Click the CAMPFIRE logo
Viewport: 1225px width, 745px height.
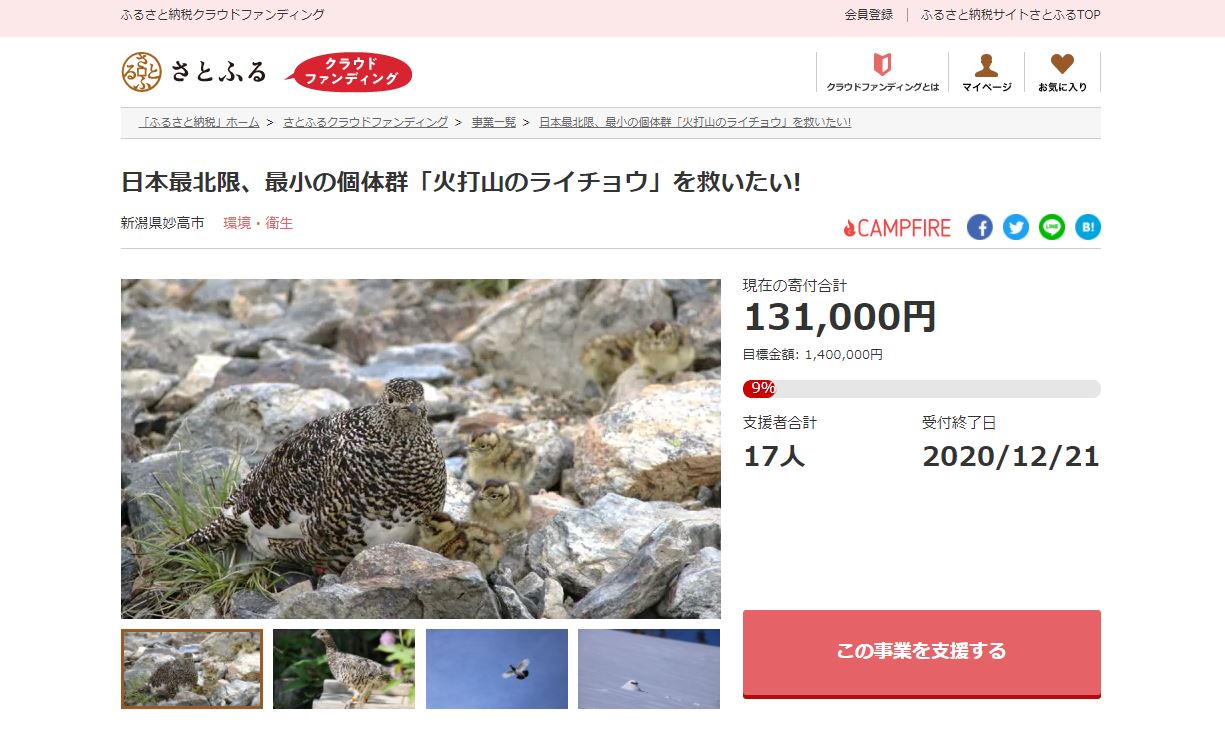[x=897, y=228]
